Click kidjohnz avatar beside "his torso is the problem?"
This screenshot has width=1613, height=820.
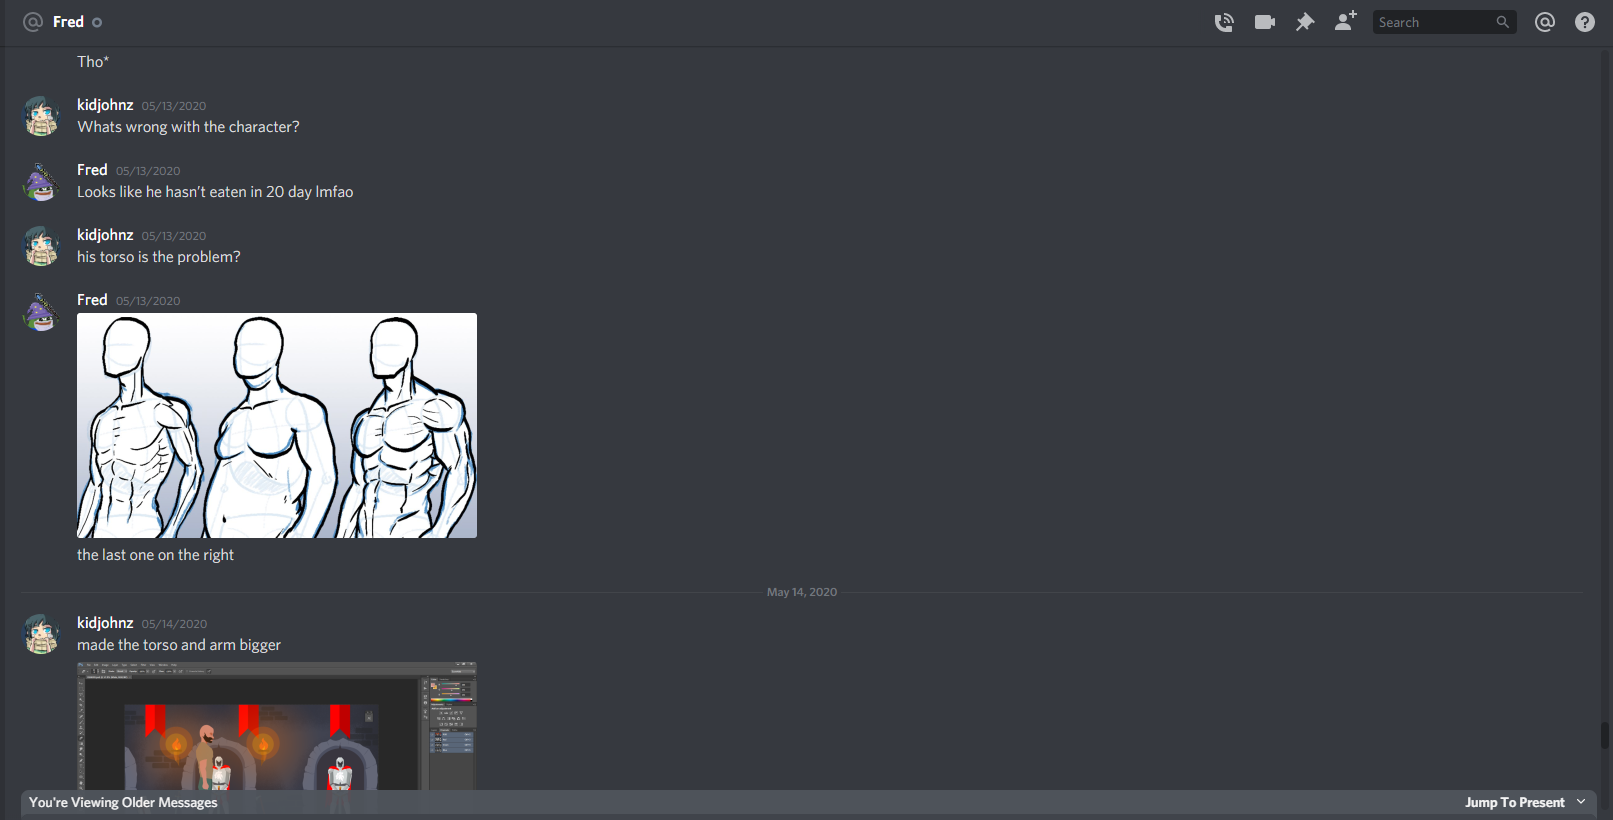[41, 246]
